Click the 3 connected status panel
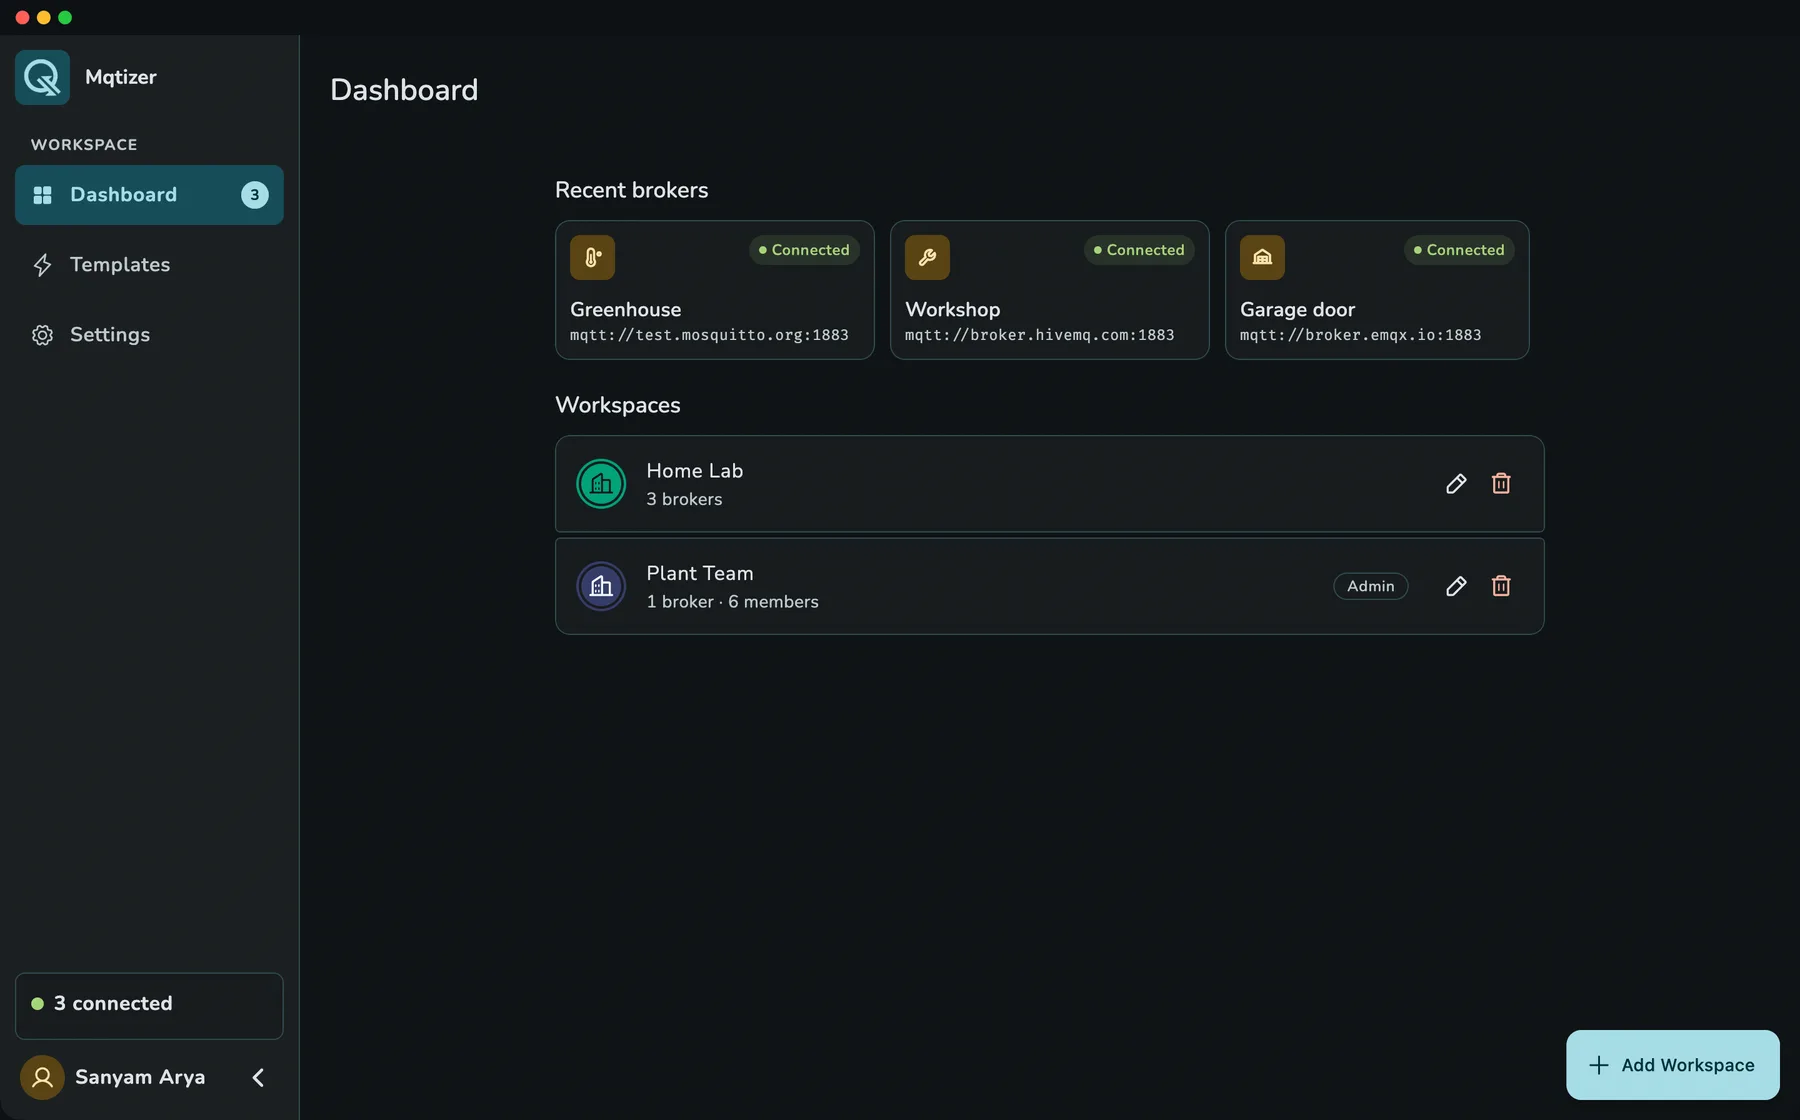 click(x=149, y=1005)
